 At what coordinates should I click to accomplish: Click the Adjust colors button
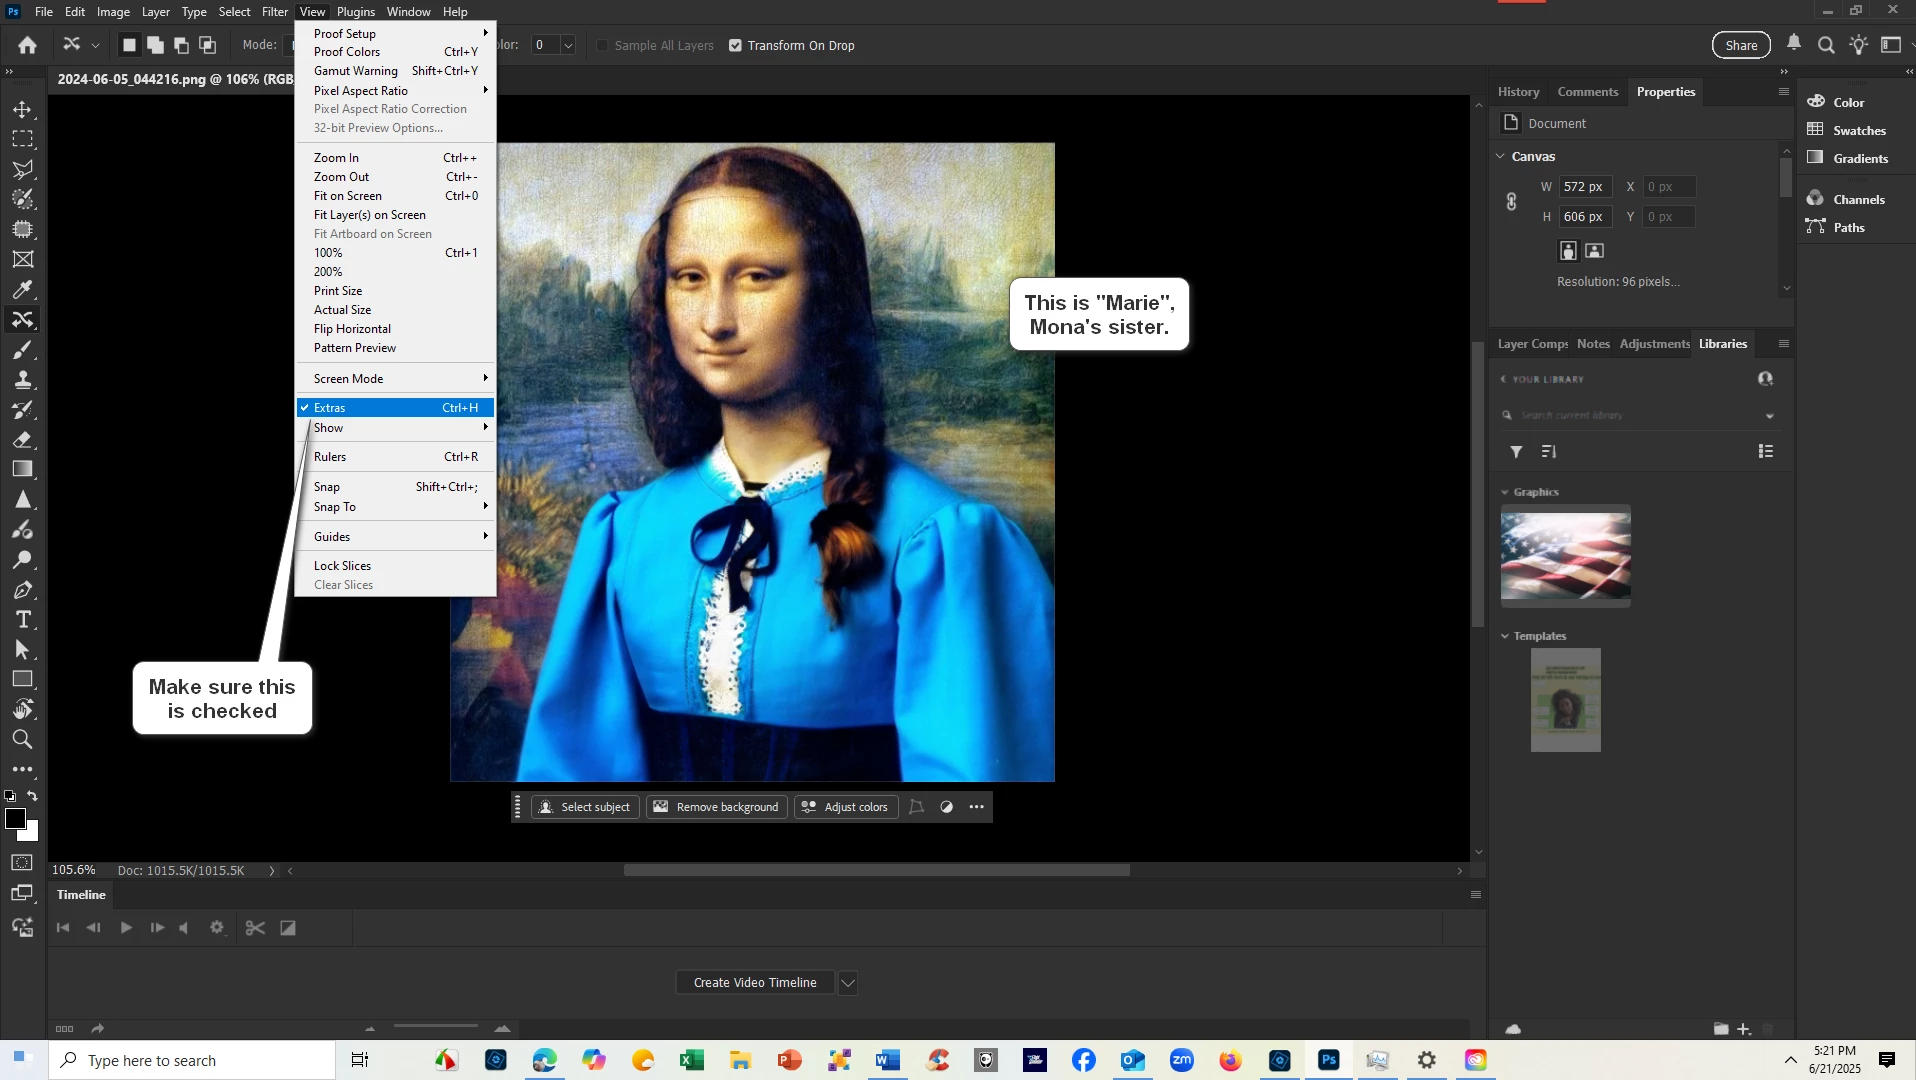pos(845,807)
